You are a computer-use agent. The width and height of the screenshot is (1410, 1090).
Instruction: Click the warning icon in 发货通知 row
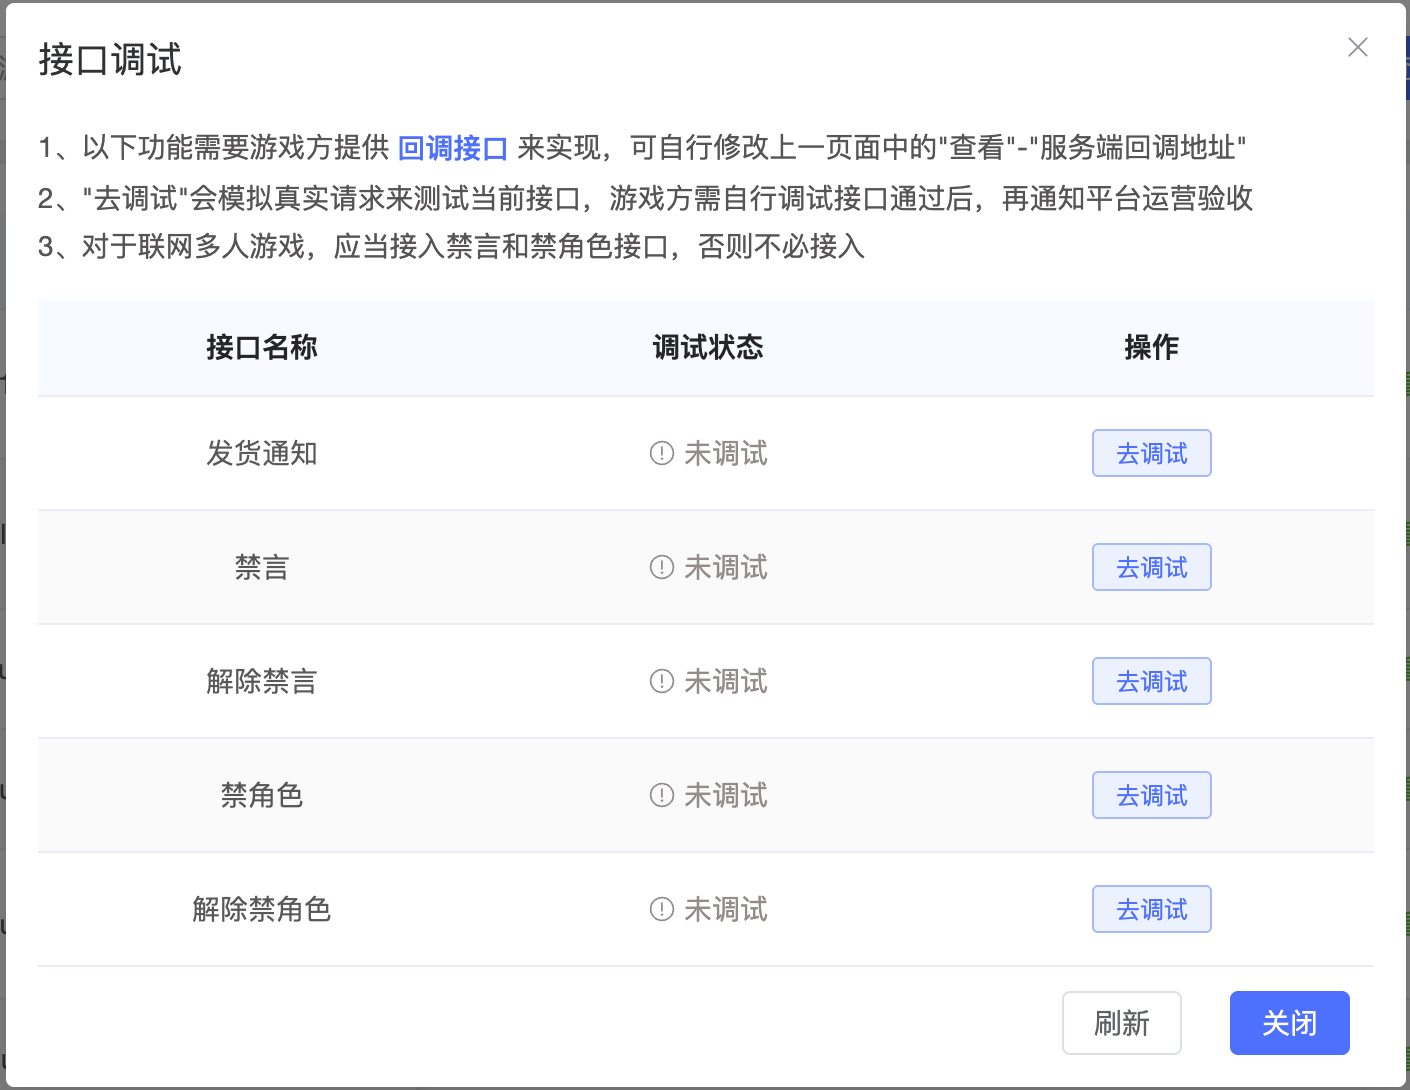pyautogui.click(x=661, y=453)
